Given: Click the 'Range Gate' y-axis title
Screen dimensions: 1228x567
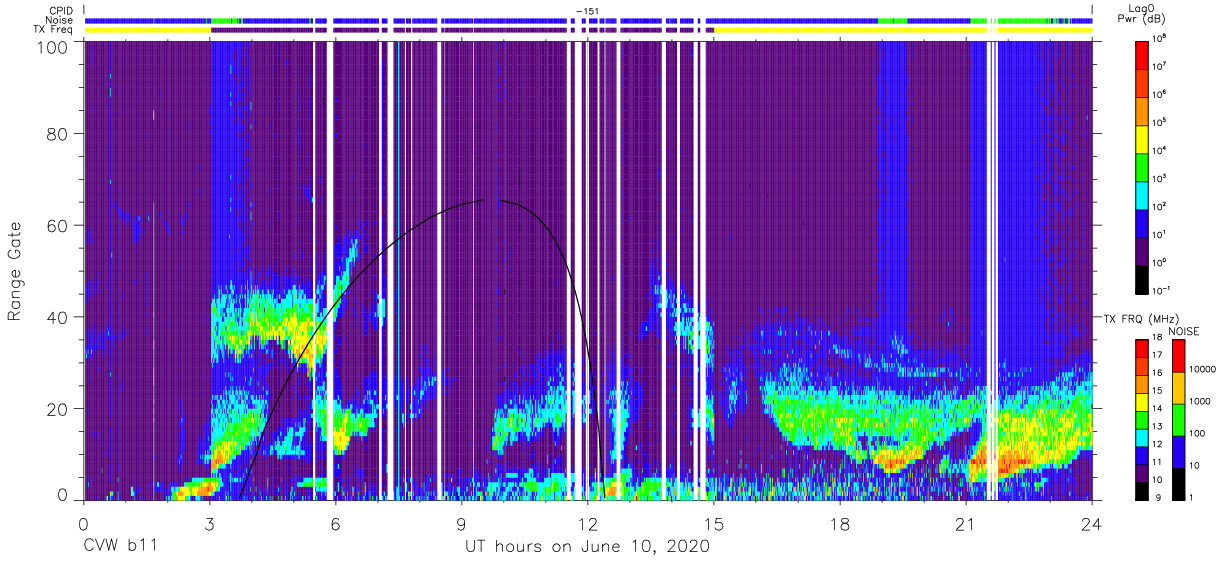Looking at the screenshot, I should (x=15, y=272).
